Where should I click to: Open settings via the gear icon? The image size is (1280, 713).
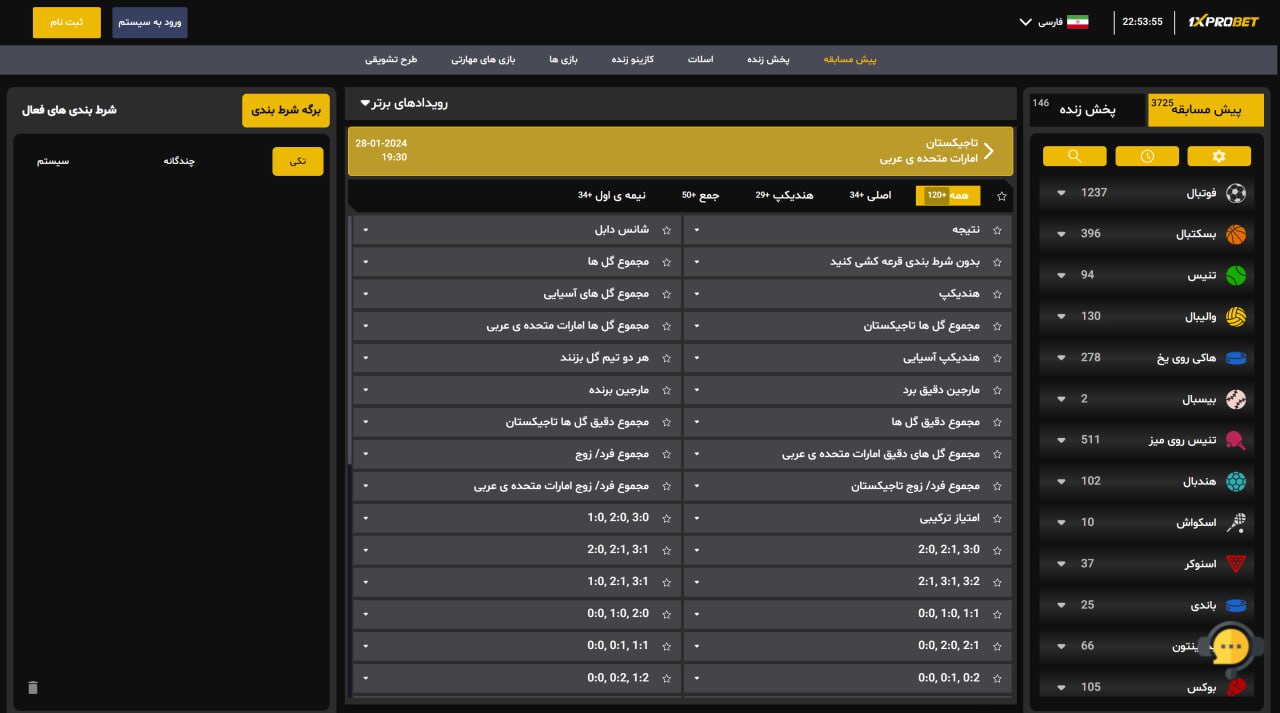pos(1219,156)
